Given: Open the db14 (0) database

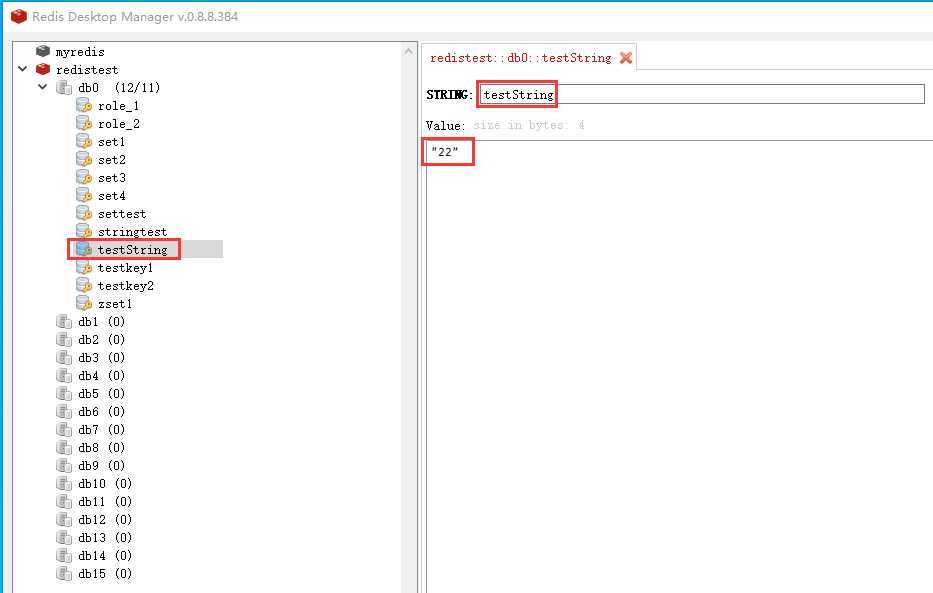Looking at the screenshot, I should (x=105, y=556).
